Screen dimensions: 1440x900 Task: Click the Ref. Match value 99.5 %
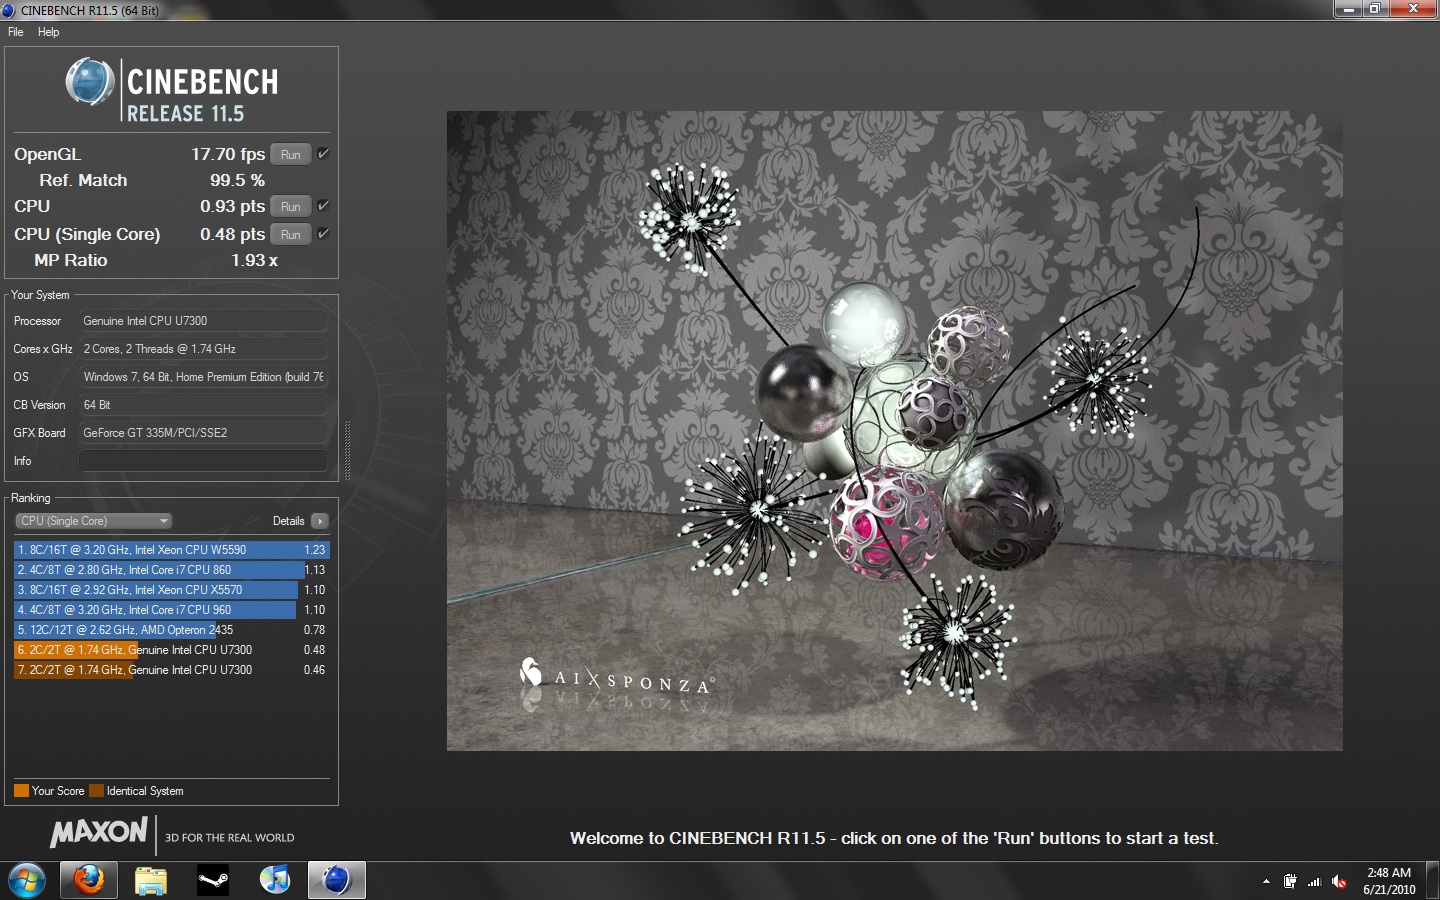coord(237,180)
